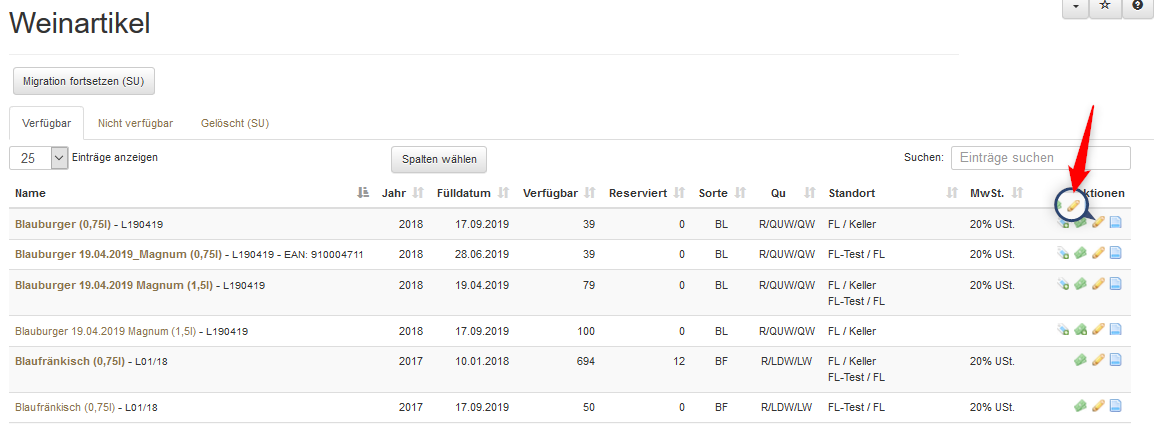Image resolution: width=1157 pixels, height=424 pixels.
Task: Focus the Einträge suchen search field
Action: tap(1040, 158)
